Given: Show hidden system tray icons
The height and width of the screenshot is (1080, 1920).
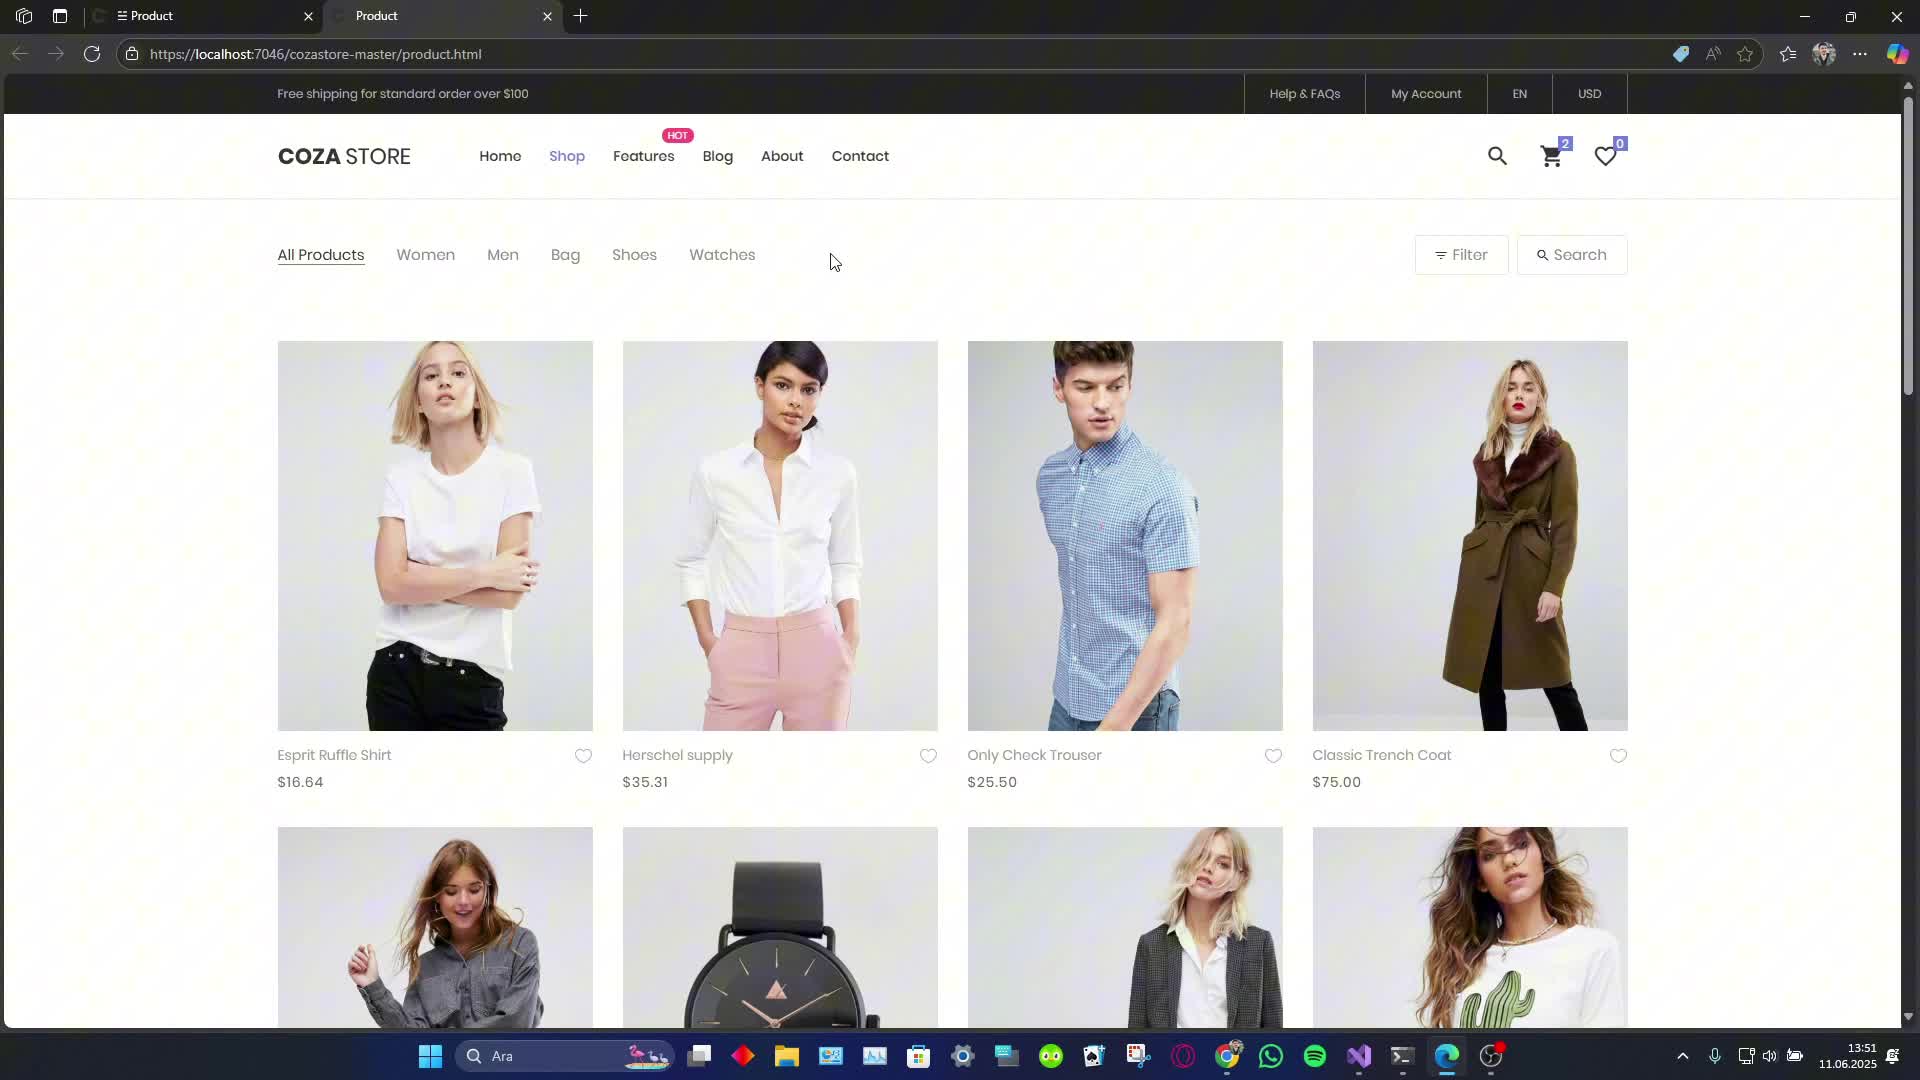Looking at the screenshot, I should pyautogui.click(x=1683, y=1056).
